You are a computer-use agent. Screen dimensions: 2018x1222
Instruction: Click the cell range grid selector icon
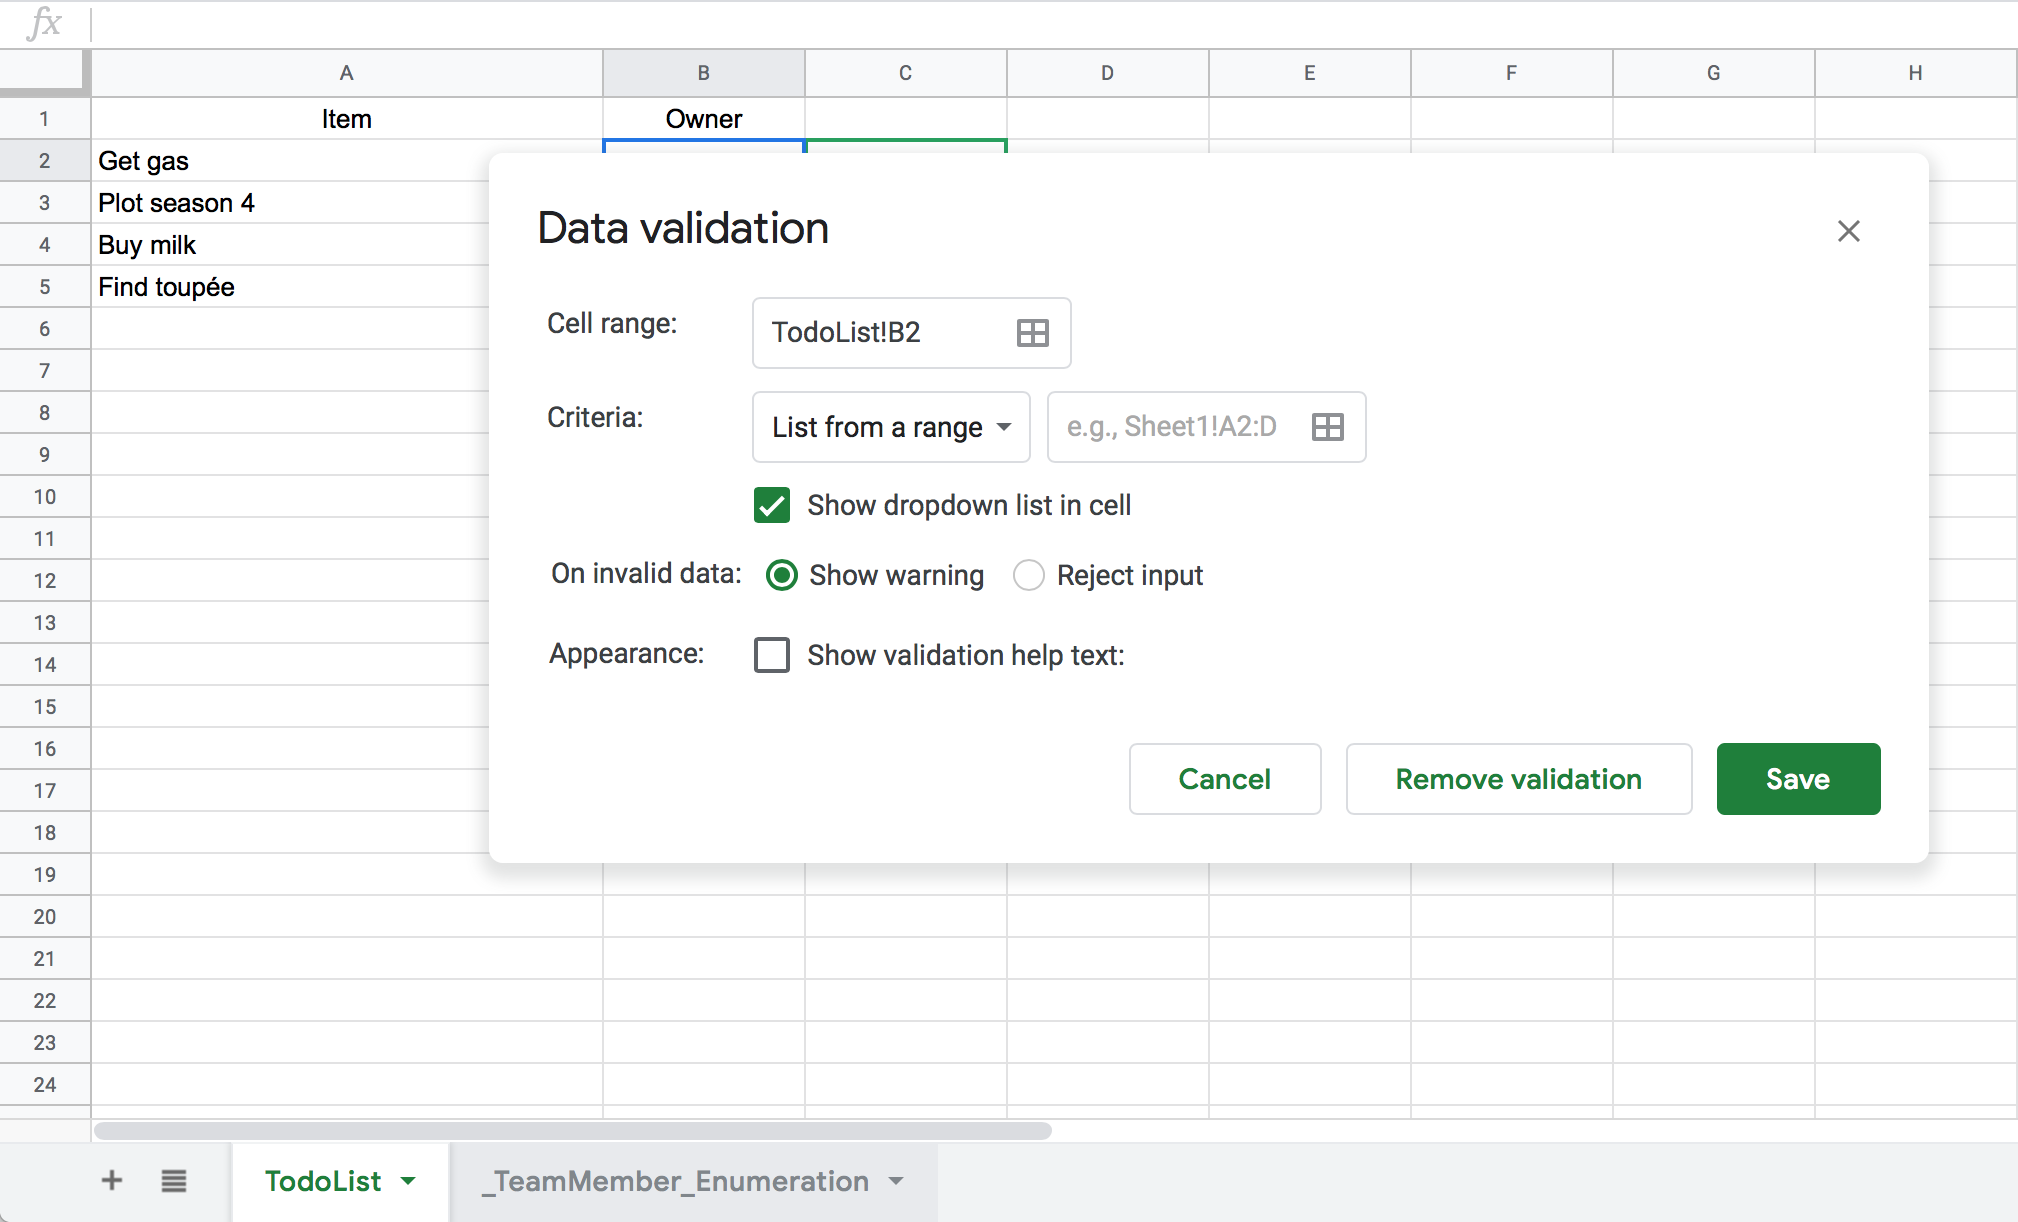(x=1032, y=333)
